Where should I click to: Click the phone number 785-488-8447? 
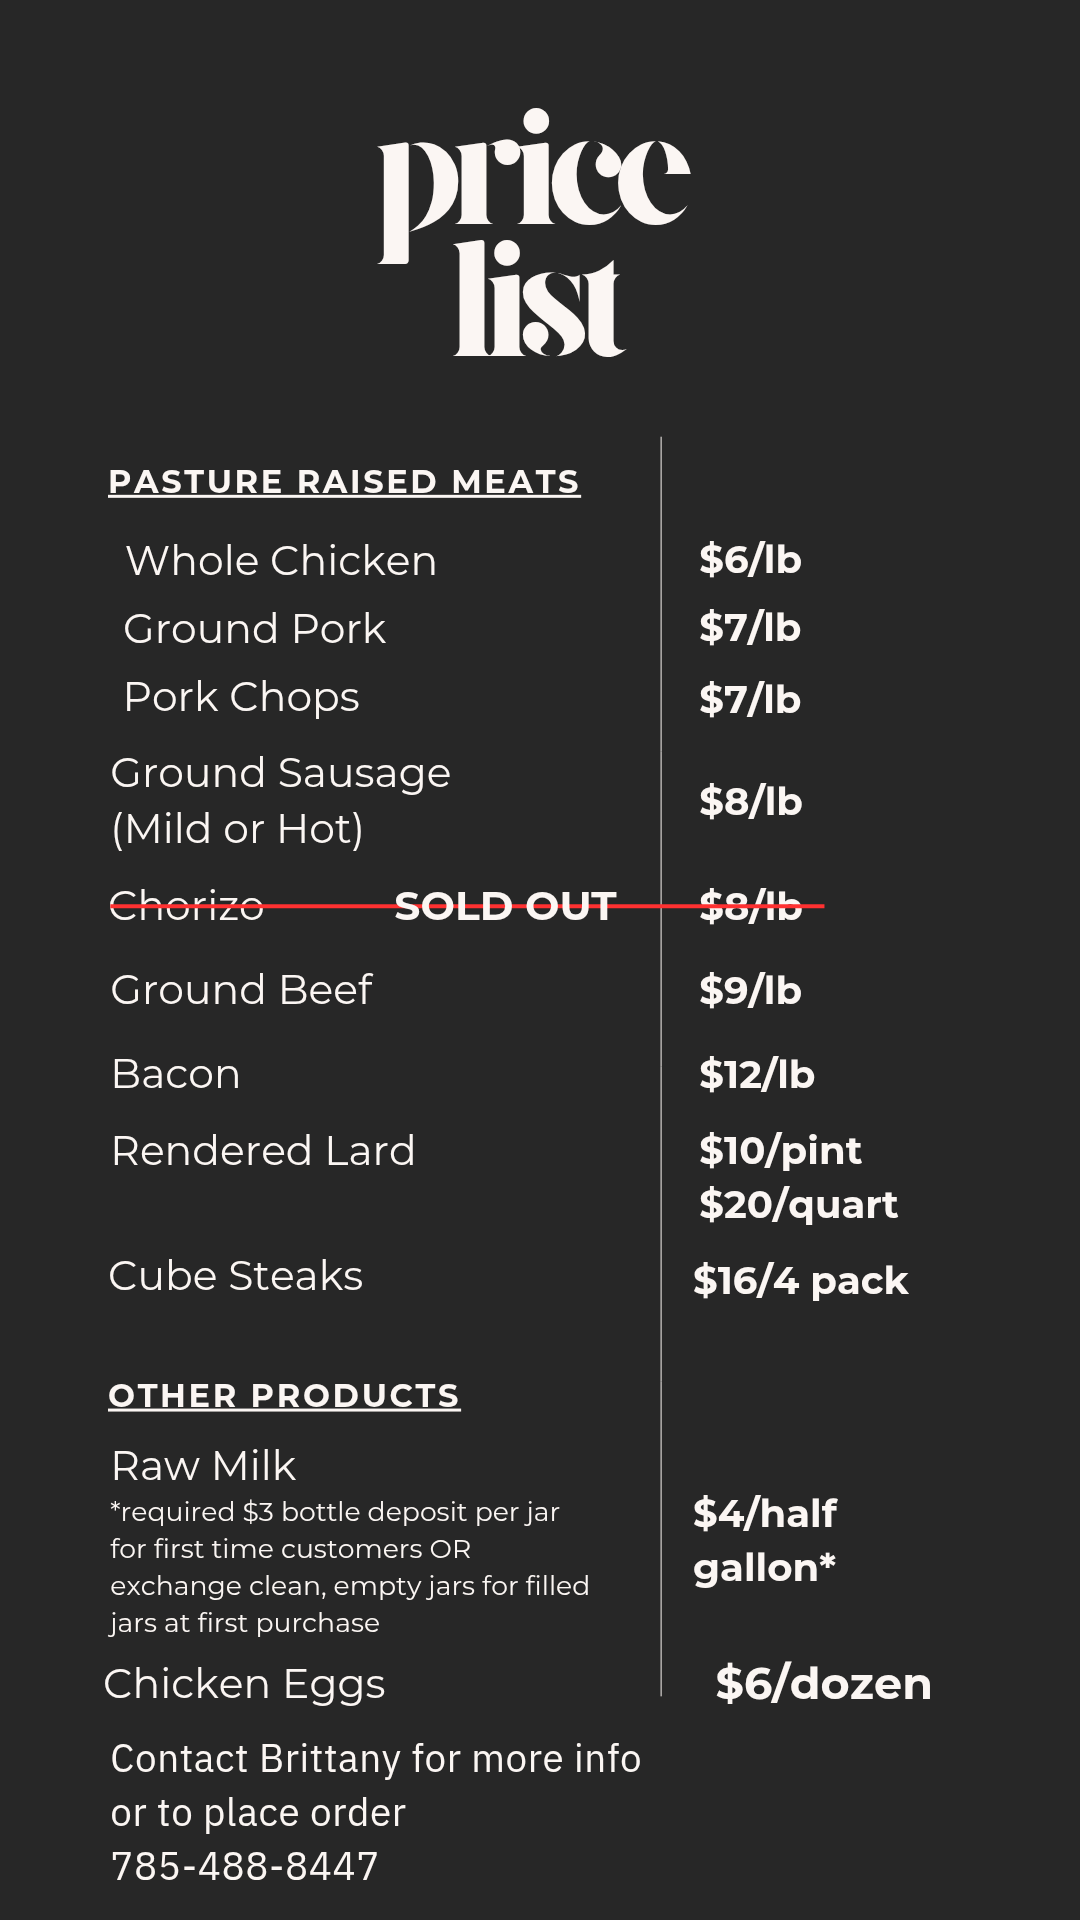(x=245, y=1866)
